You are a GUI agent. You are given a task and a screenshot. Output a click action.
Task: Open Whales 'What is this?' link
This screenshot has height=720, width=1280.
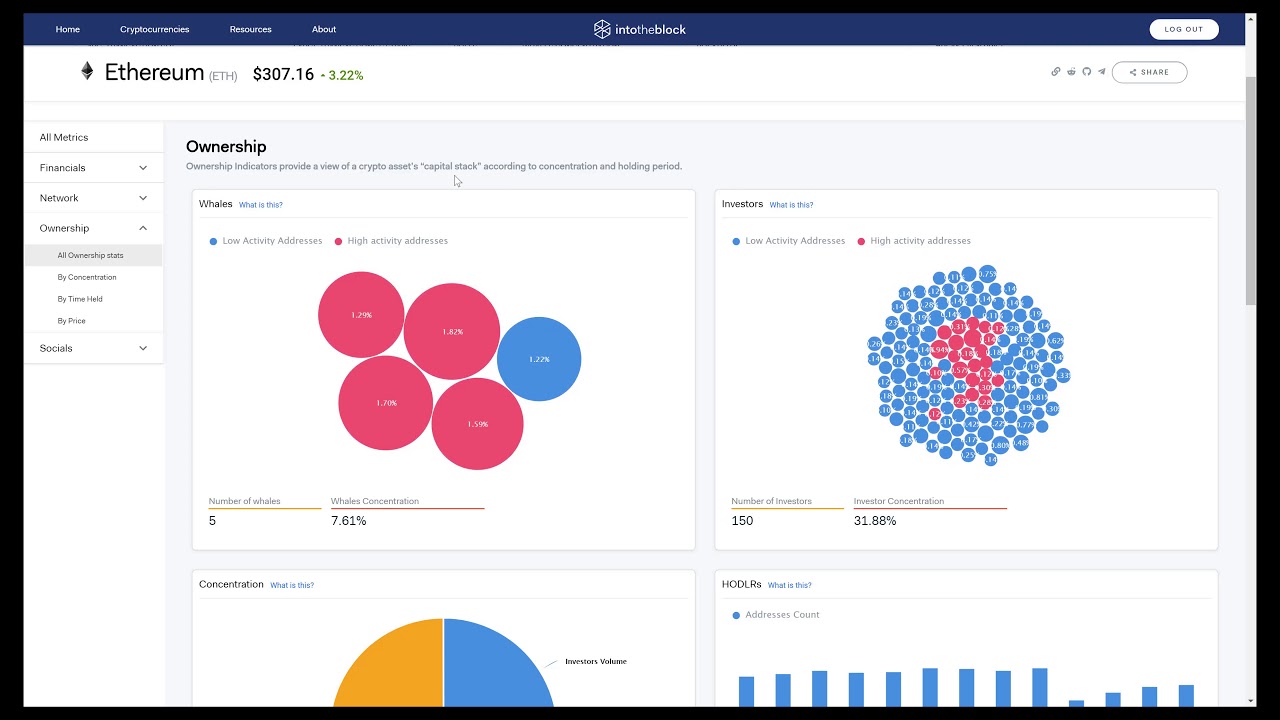click(260, 205)
